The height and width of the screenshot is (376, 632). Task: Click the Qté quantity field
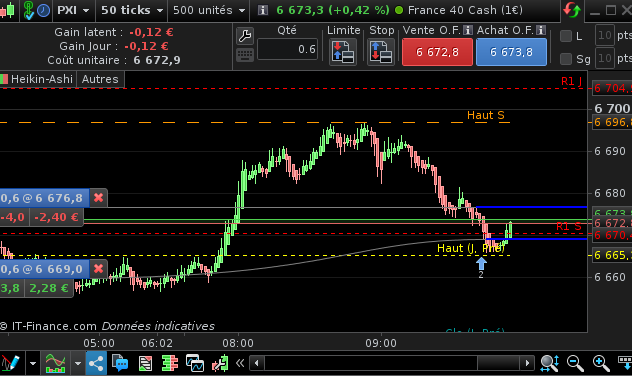pos(287,49)
